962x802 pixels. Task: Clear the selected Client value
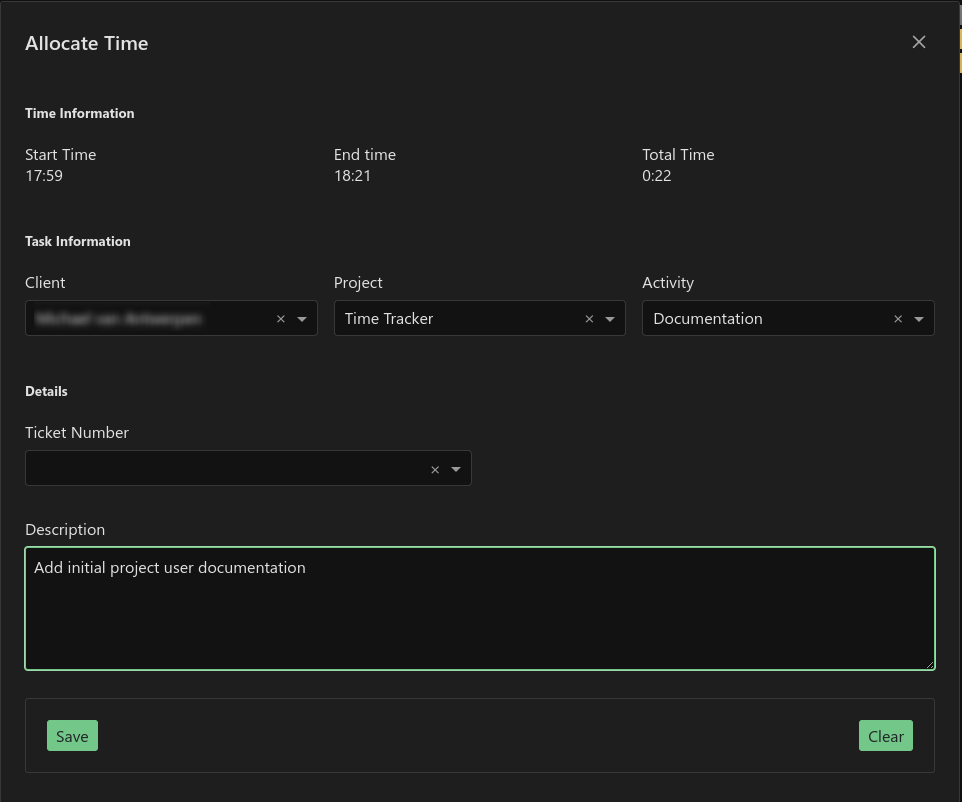pyautogui.click(x=280, y=318)
